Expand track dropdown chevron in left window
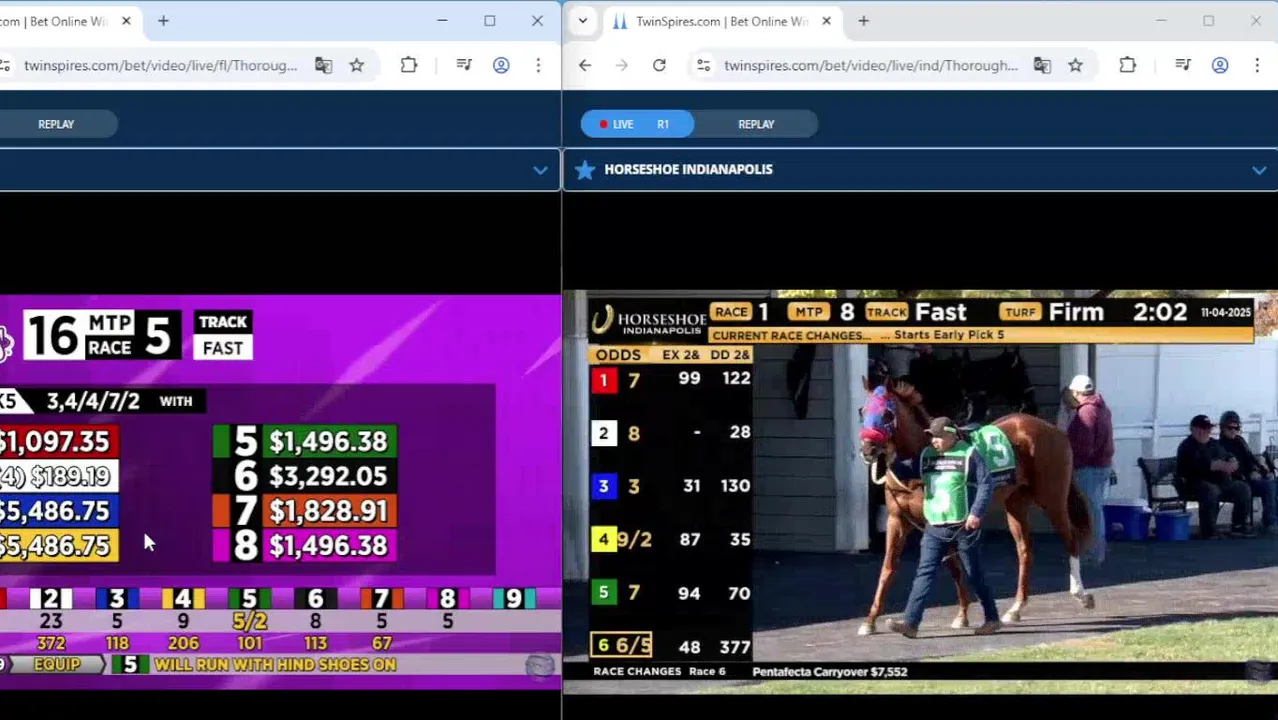The width and height of the screenshot is (1278, 720). click(540, 170)
